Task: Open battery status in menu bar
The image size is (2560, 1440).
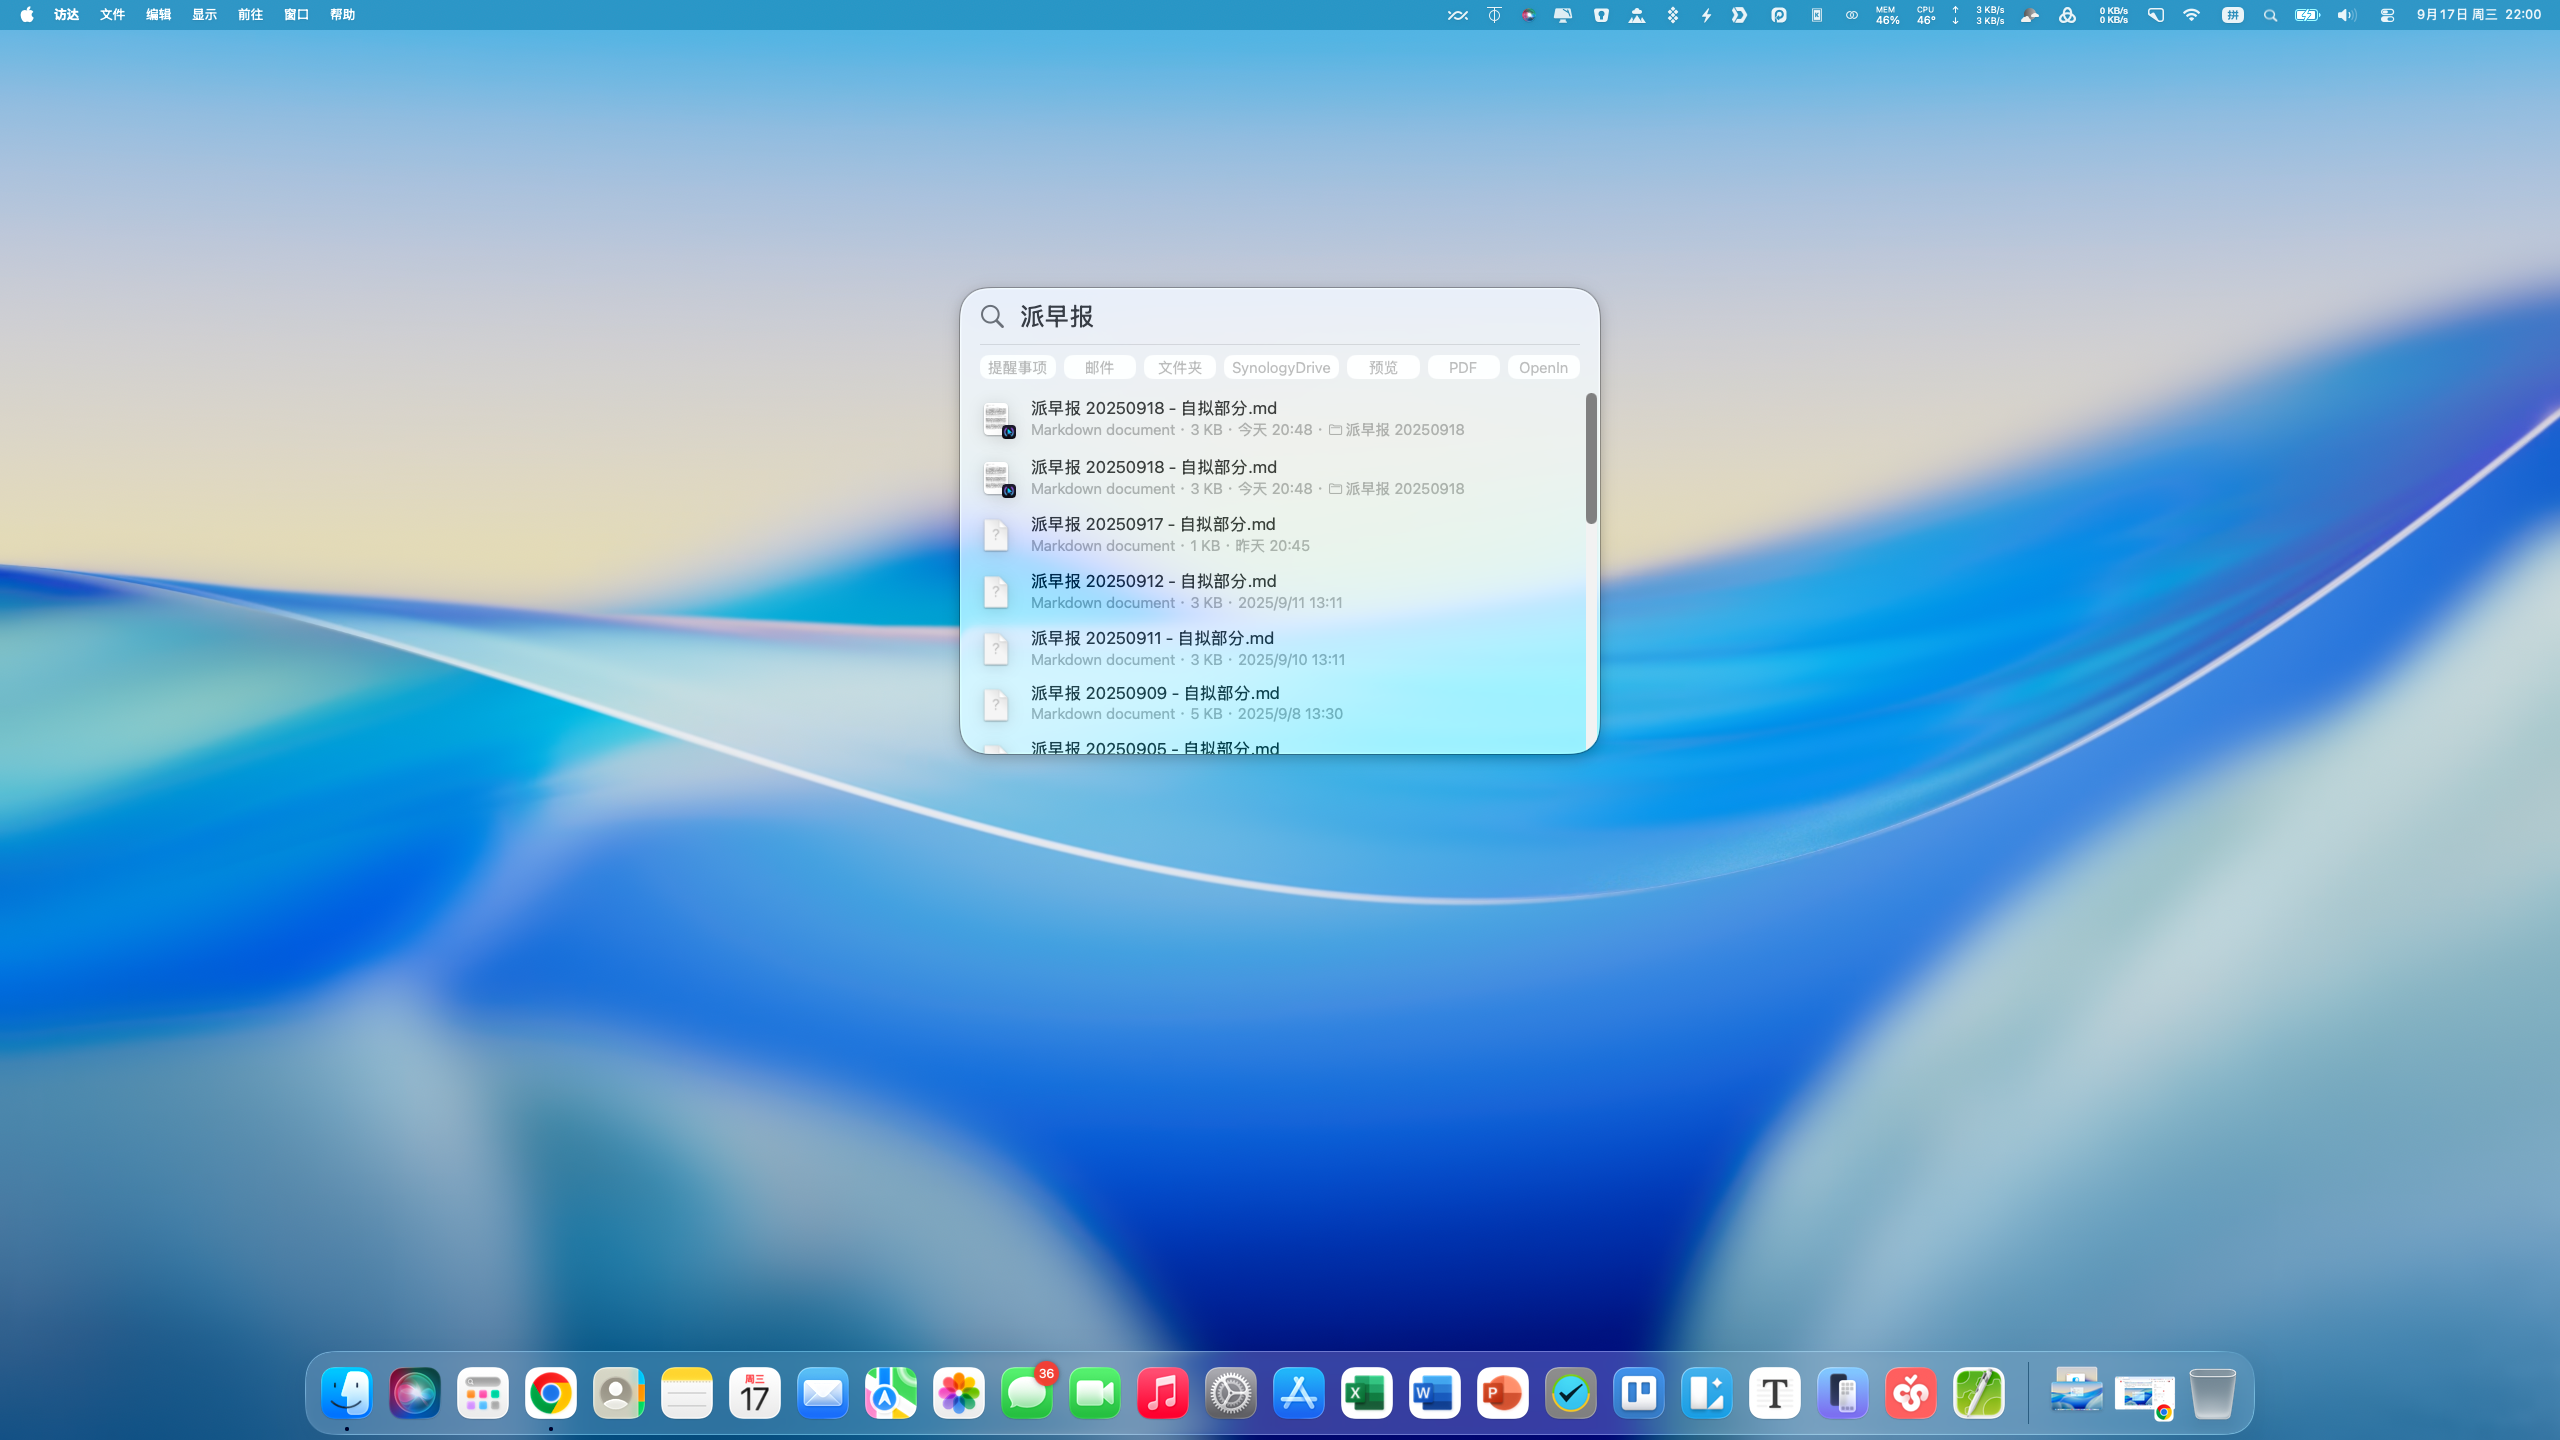Action: [x=2307, y=15]
